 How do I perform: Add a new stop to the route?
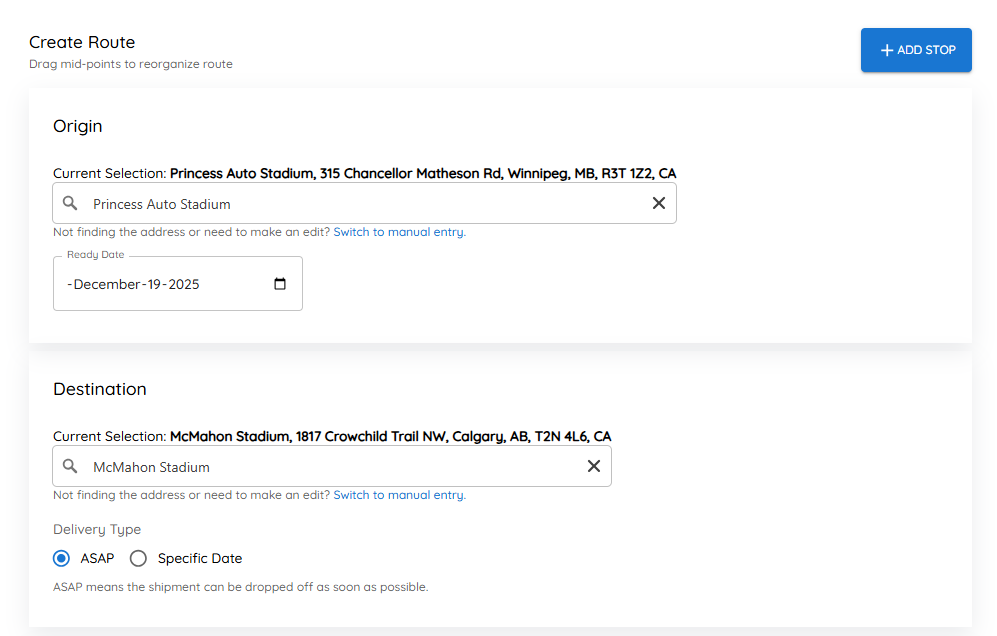point(916,50)
